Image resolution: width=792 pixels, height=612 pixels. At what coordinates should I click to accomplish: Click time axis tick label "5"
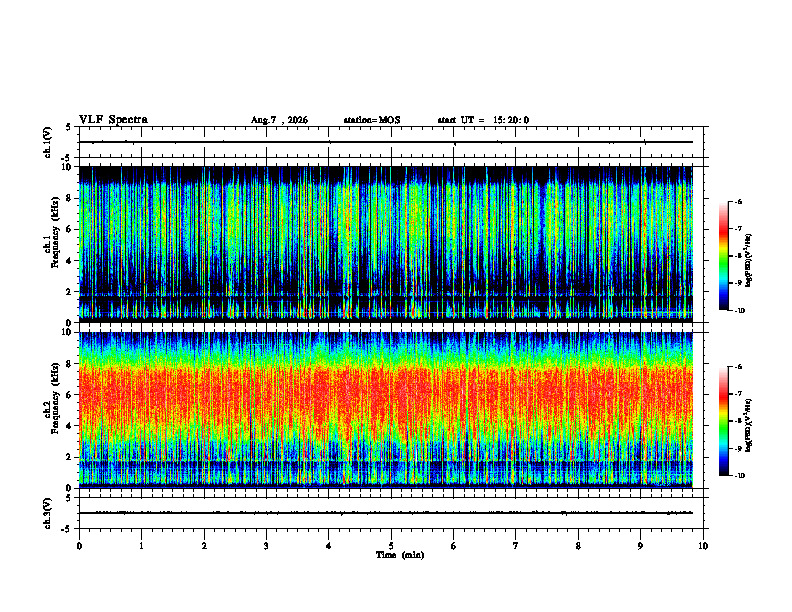click(x=391, y=546)
